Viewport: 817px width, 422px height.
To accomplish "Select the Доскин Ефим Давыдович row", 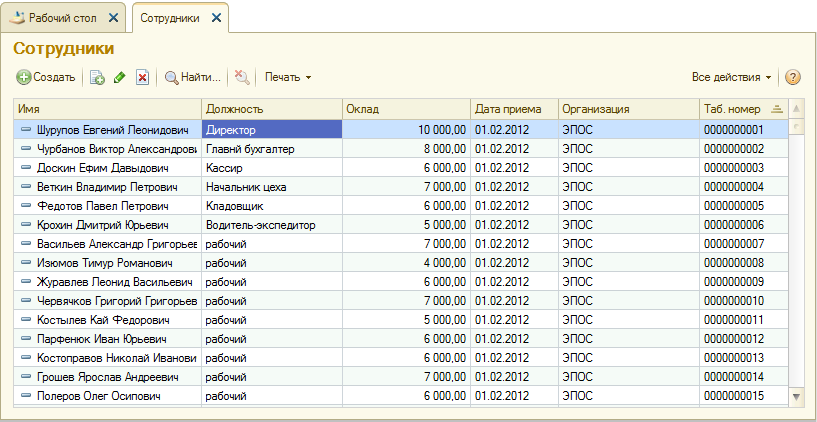I will coord(401,168).
